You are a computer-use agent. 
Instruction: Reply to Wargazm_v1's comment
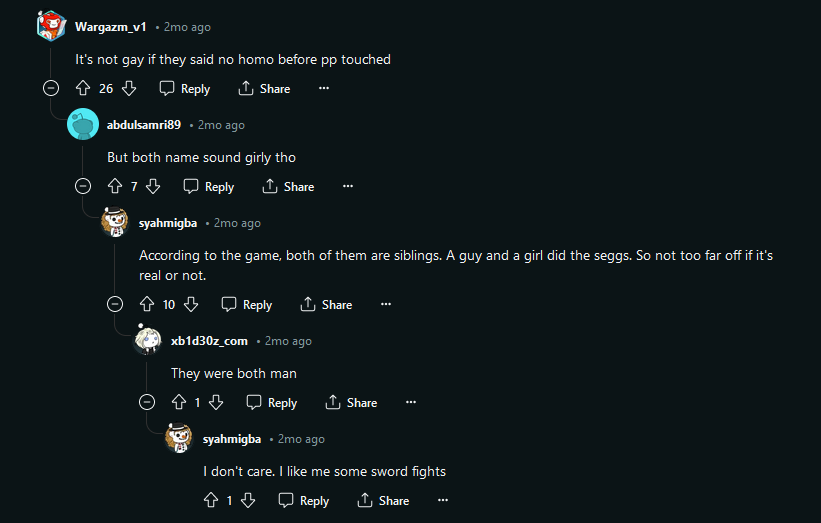185,89
